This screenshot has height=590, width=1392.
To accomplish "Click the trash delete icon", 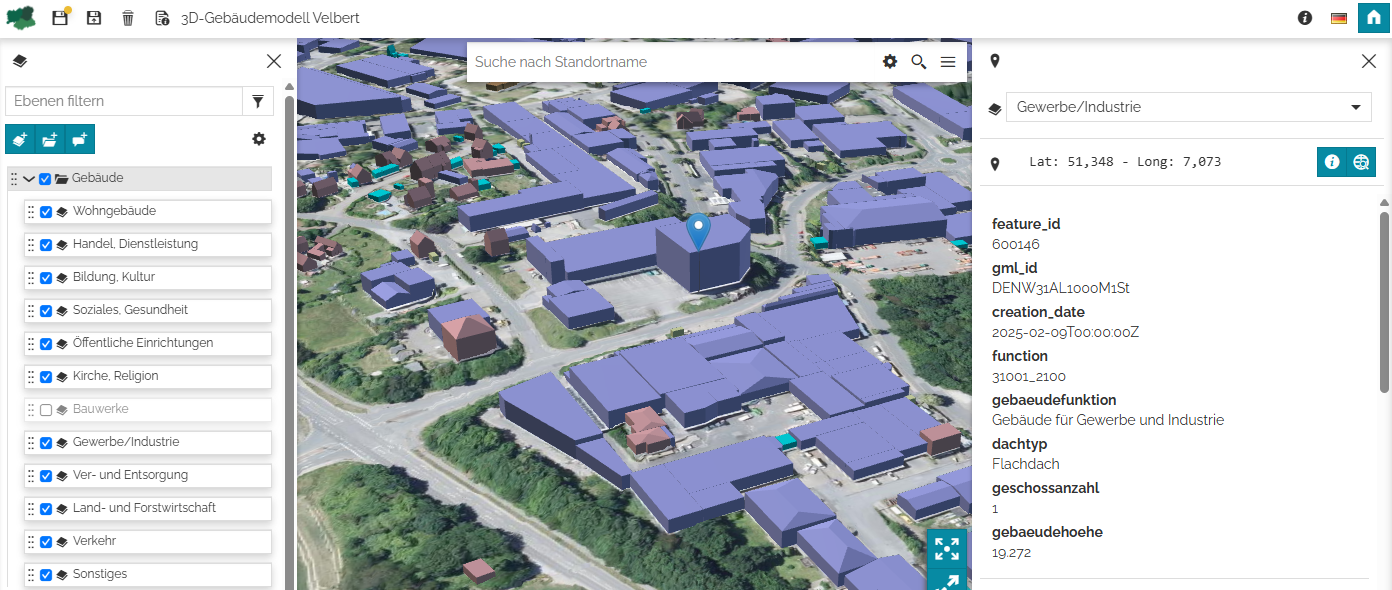I will [128, 18].
